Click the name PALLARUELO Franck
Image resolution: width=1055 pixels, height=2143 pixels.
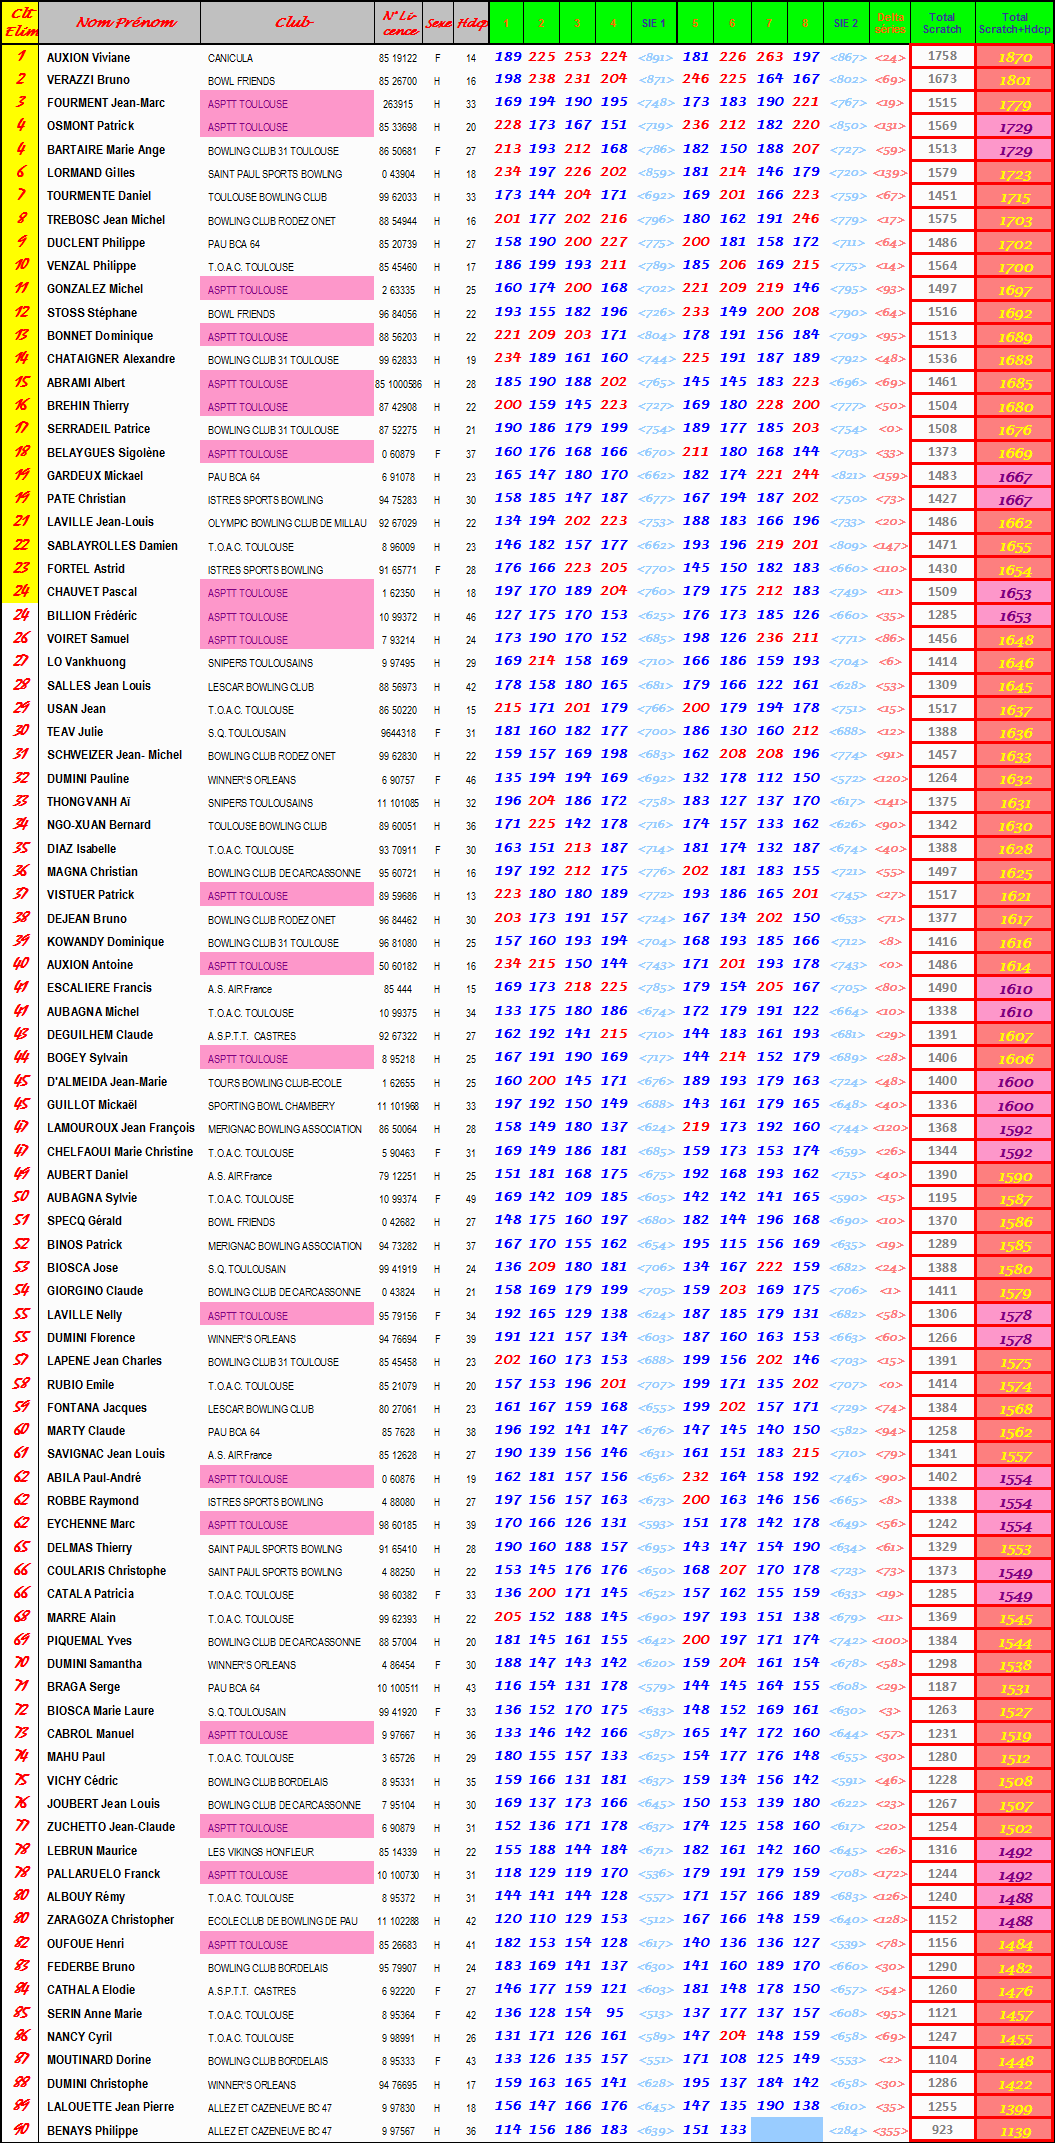tap(104, 1874)
